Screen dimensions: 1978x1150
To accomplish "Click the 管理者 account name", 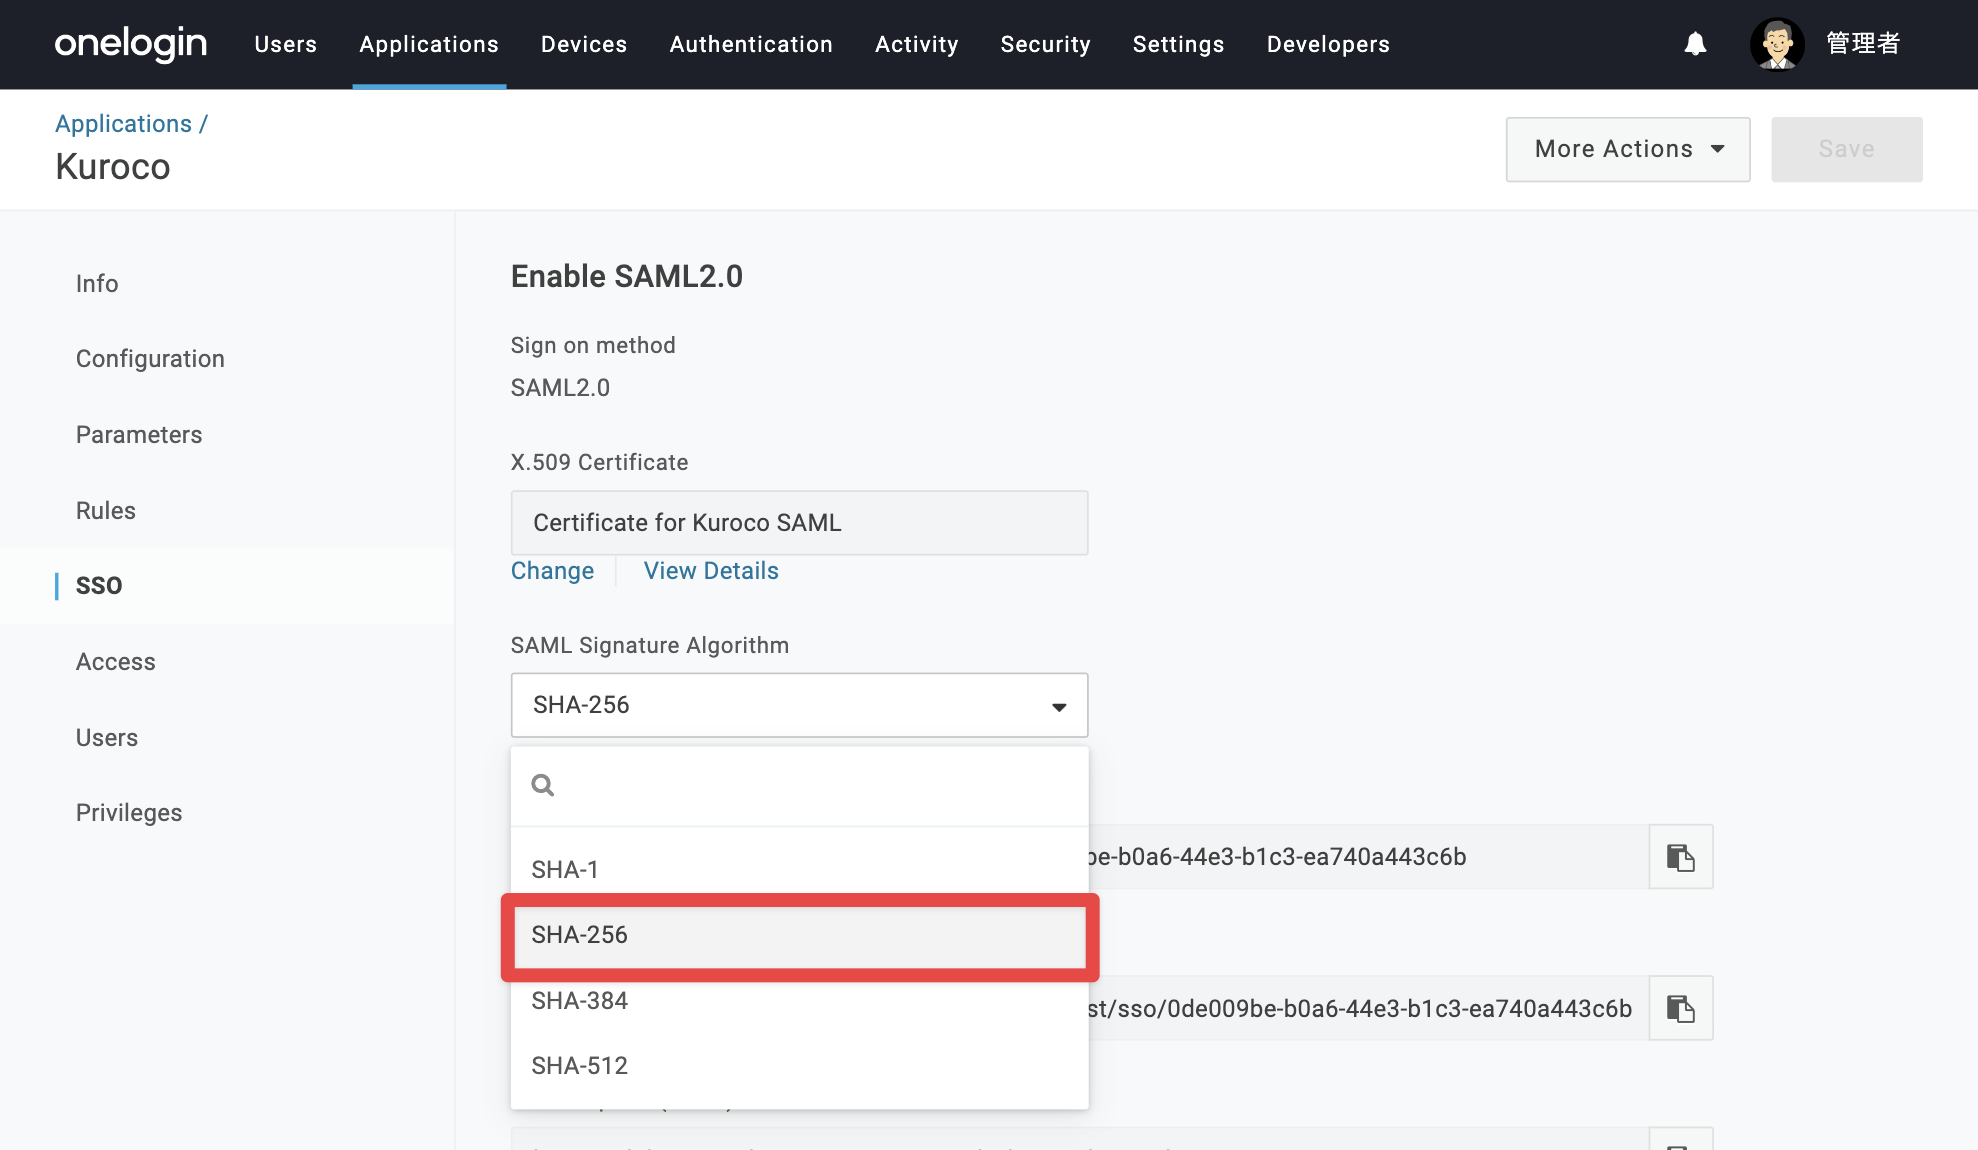I will (1863, 44).
